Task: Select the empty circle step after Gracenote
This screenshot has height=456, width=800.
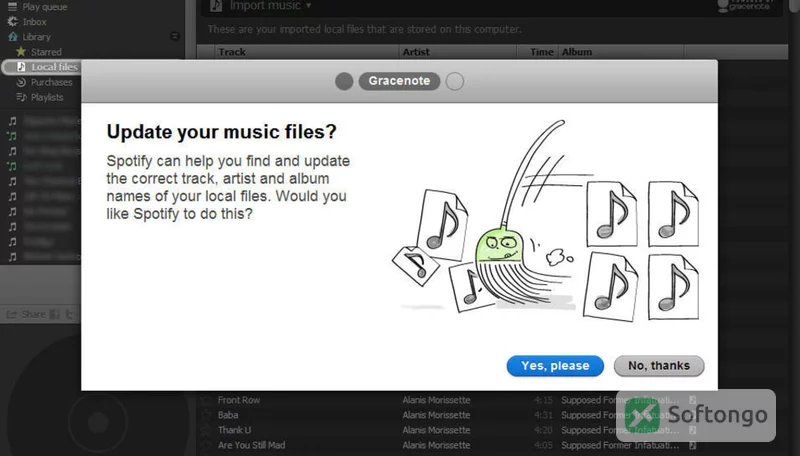Action: (x=455, y=81)
